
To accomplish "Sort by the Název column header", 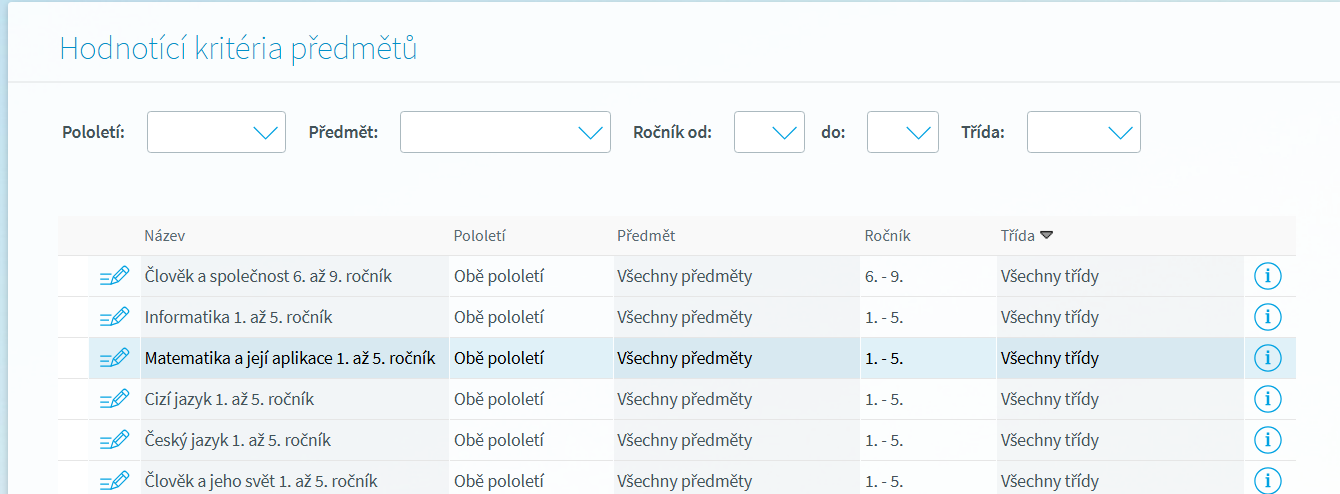I will [x=165, y=236].
